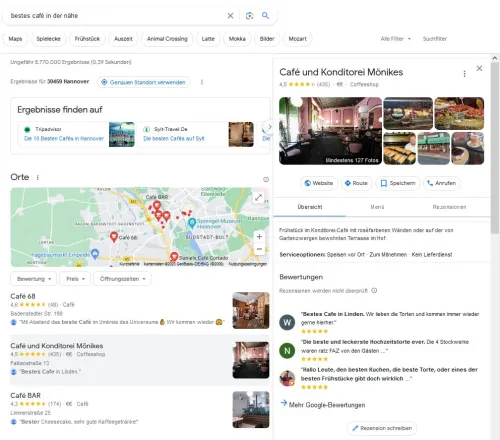Open Die 10 Besten Cafés in Hannover link

tap(64, 138)
